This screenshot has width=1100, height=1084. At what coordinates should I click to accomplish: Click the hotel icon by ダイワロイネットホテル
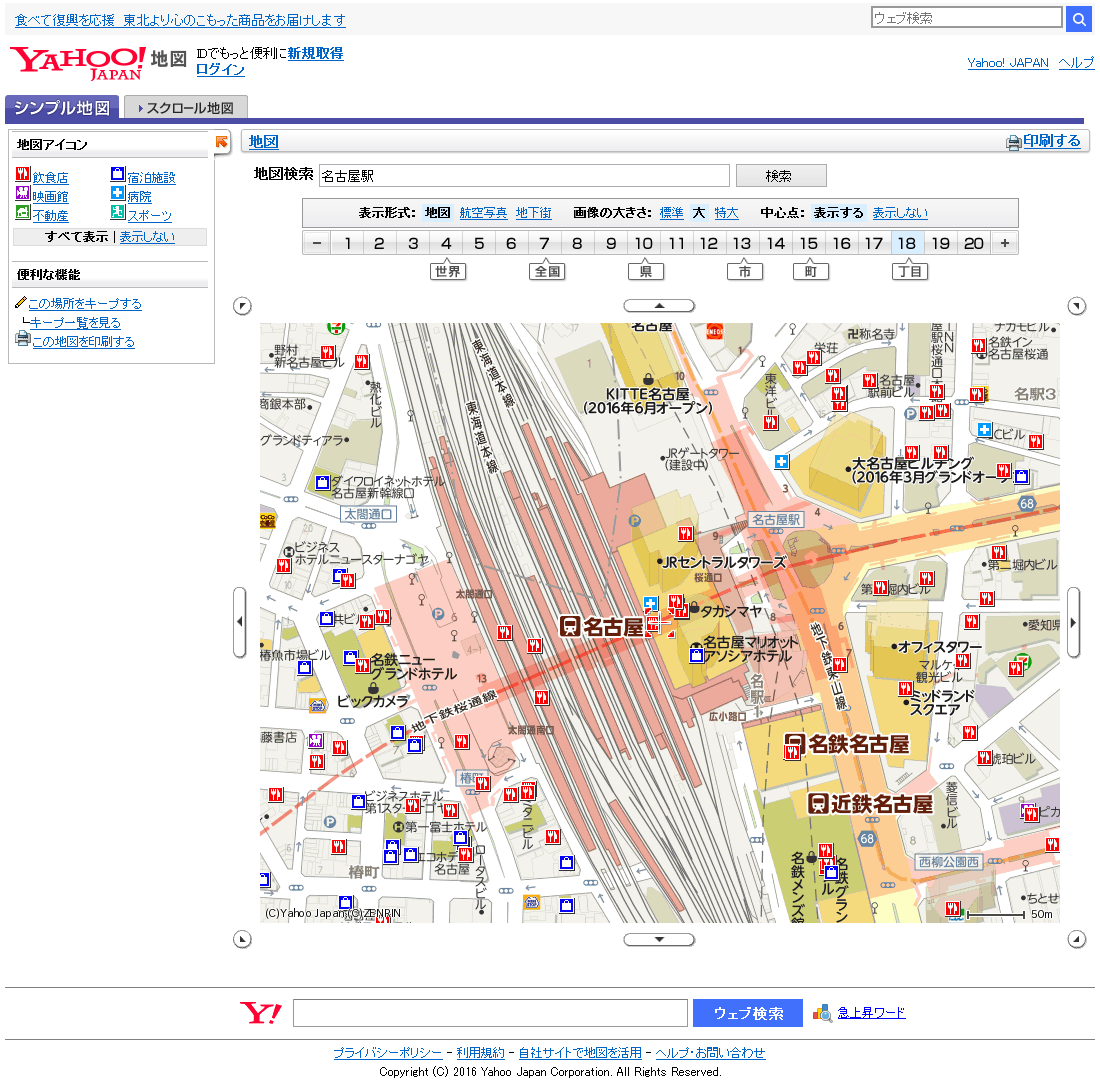click(x=322, y=482)
